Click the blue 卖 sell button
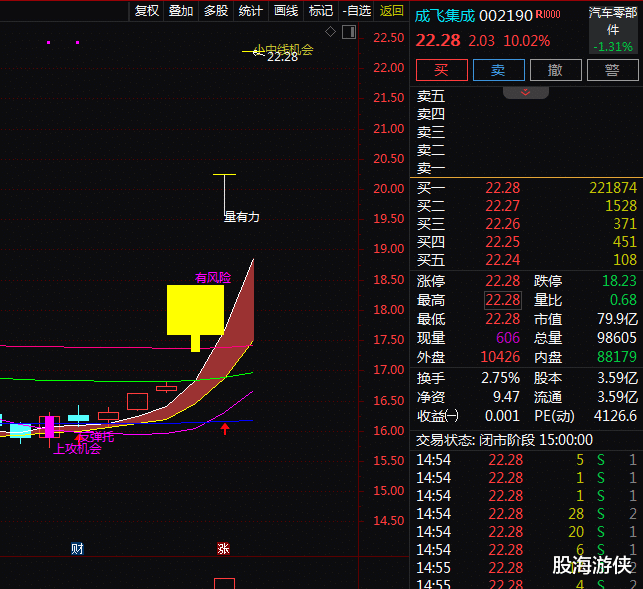This screenshot has height=589, width=643. 498,70
